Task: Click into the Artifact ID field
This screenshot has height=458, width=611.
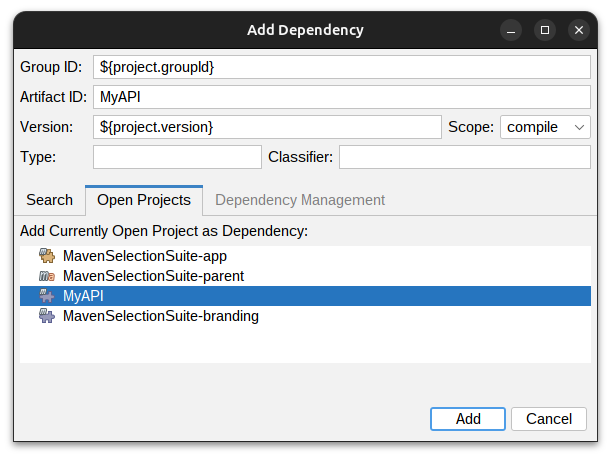Action: [x=342, y=97]
